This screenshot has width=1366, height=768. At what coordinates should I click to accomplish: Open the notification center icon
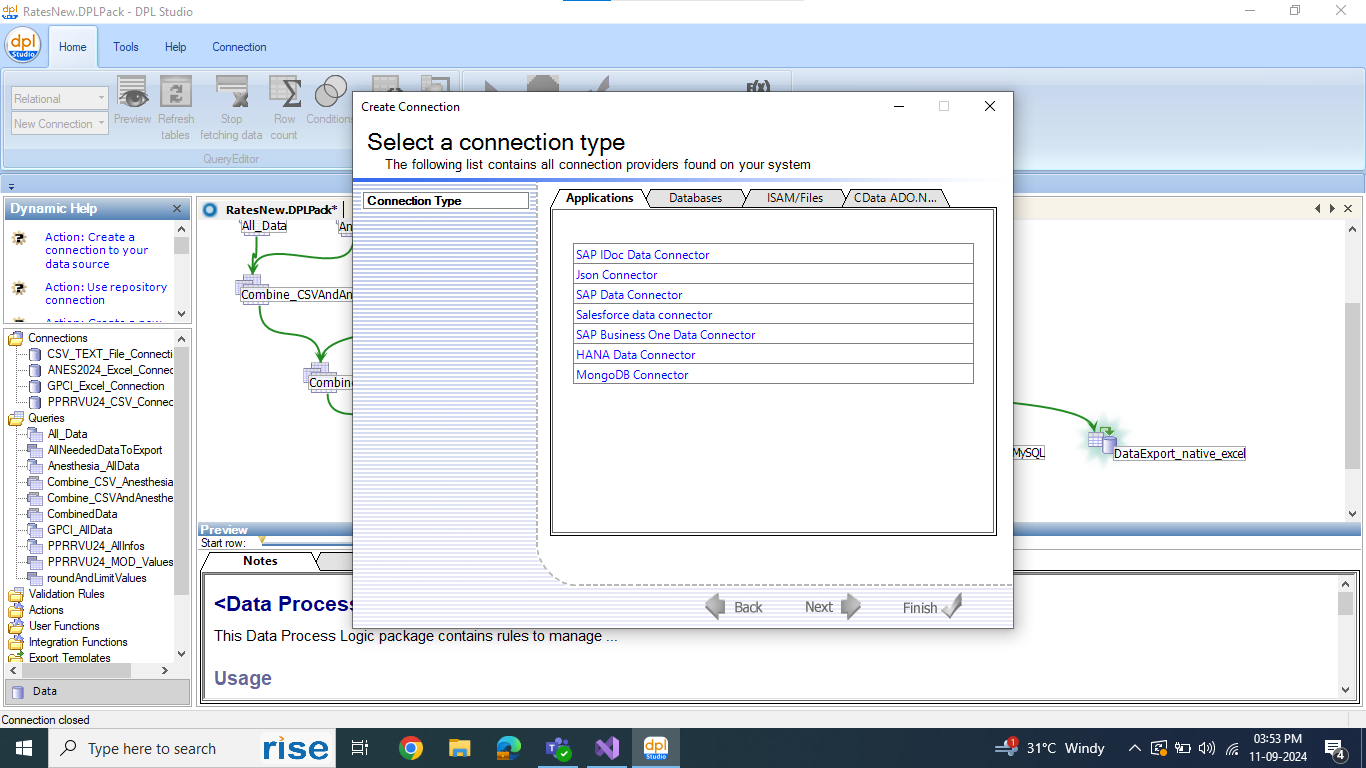point(1335,748)
